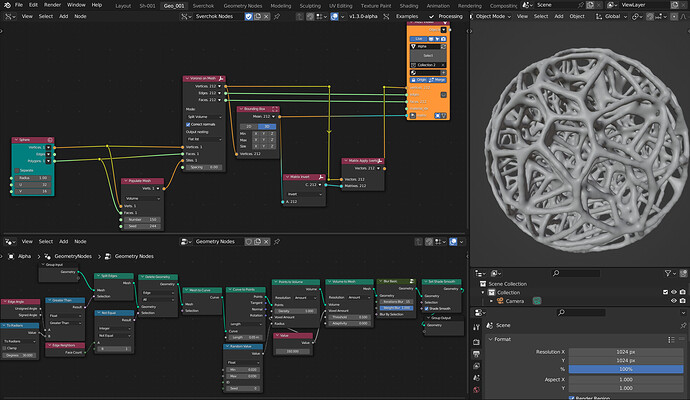This screenshot has height=400, width=690.
Task: Click the new view layer icon beside ViewLayer
Action: [x=675, y=5]
